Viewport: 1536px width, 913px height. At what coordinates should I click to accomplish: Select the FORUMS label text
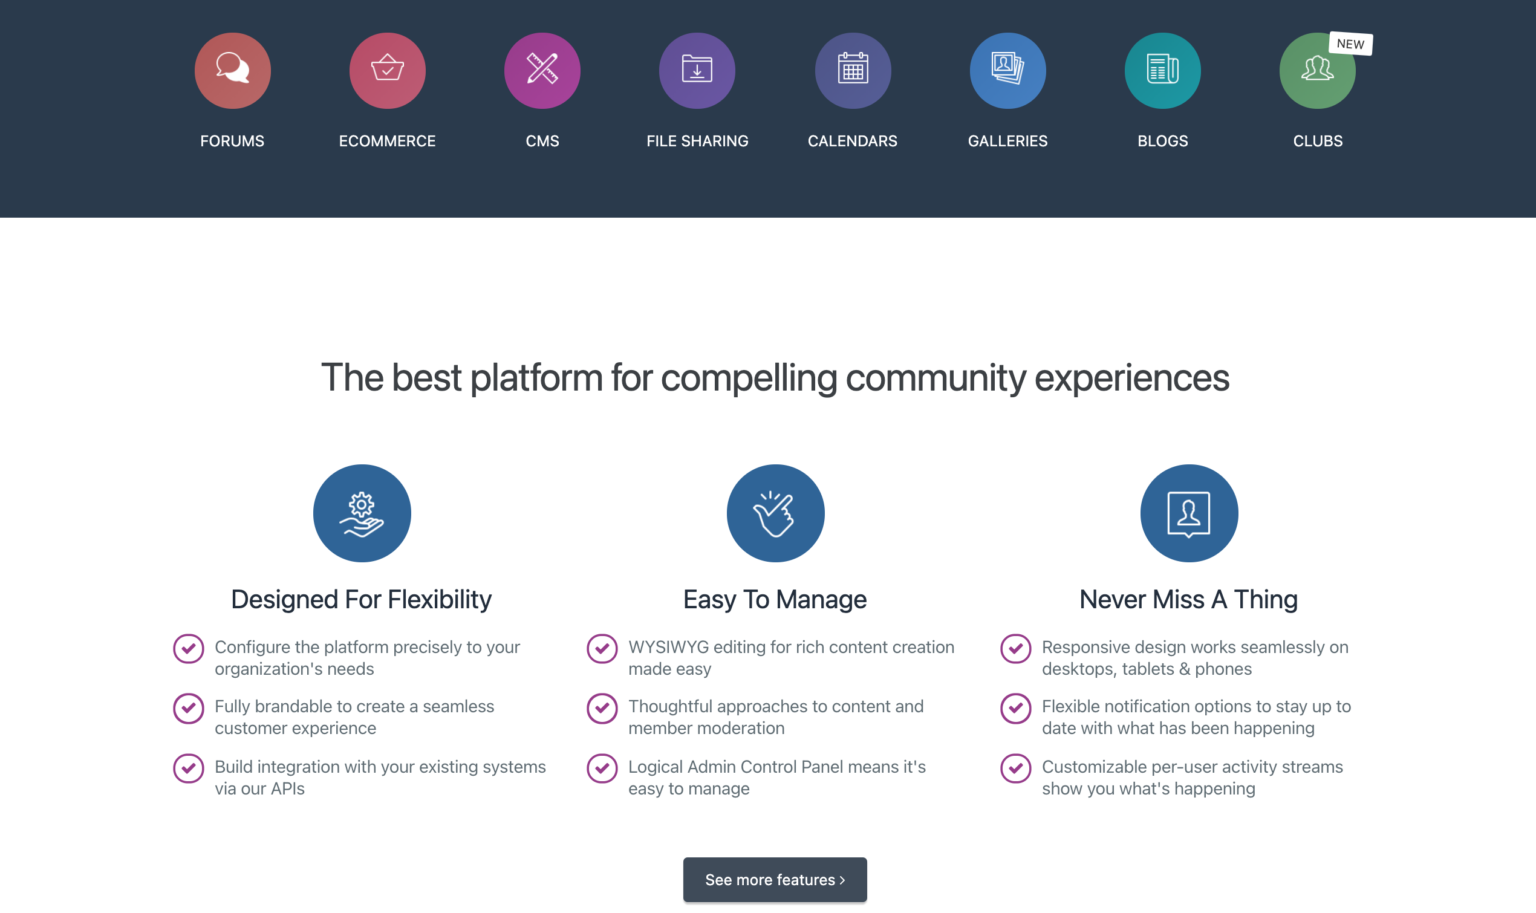pos(232,141)
